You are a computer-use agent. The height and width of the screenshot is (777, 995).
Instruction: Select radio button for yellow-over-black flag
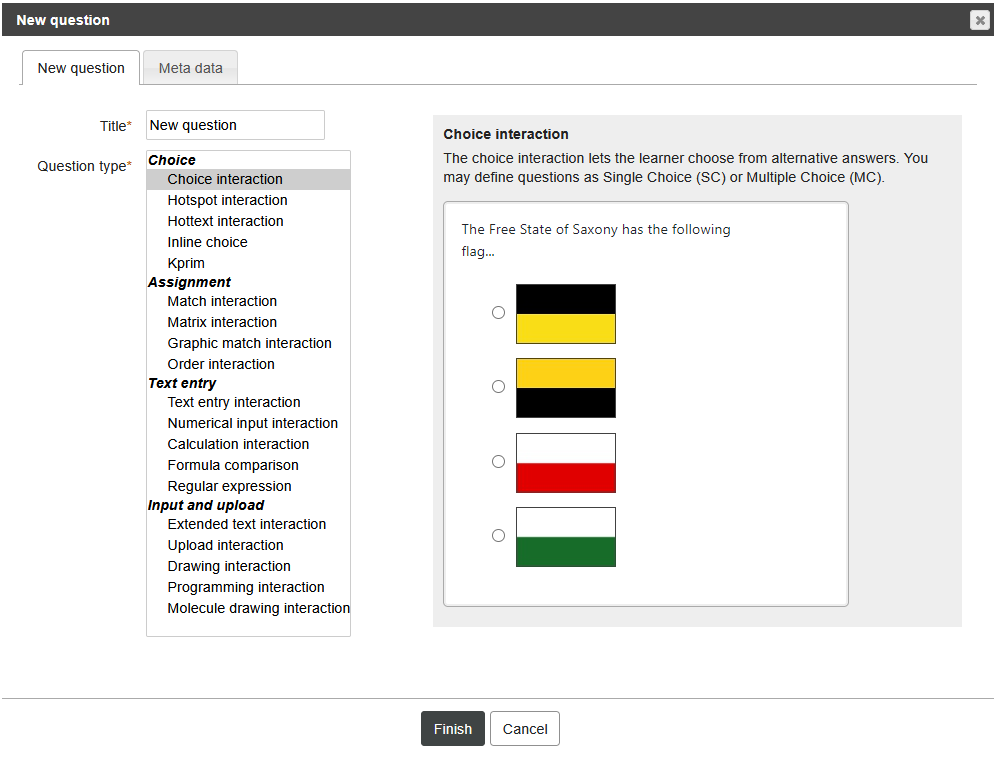pos(498,387)
